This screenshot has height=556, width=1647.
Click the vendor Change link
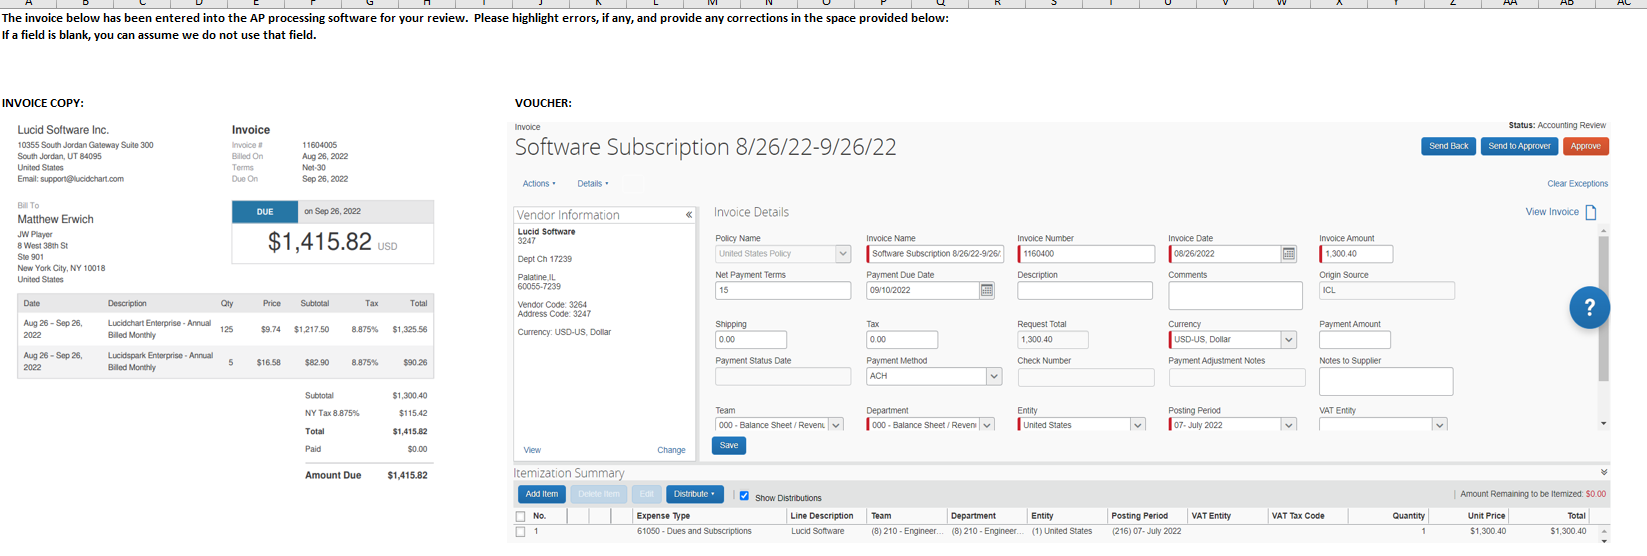671,450
